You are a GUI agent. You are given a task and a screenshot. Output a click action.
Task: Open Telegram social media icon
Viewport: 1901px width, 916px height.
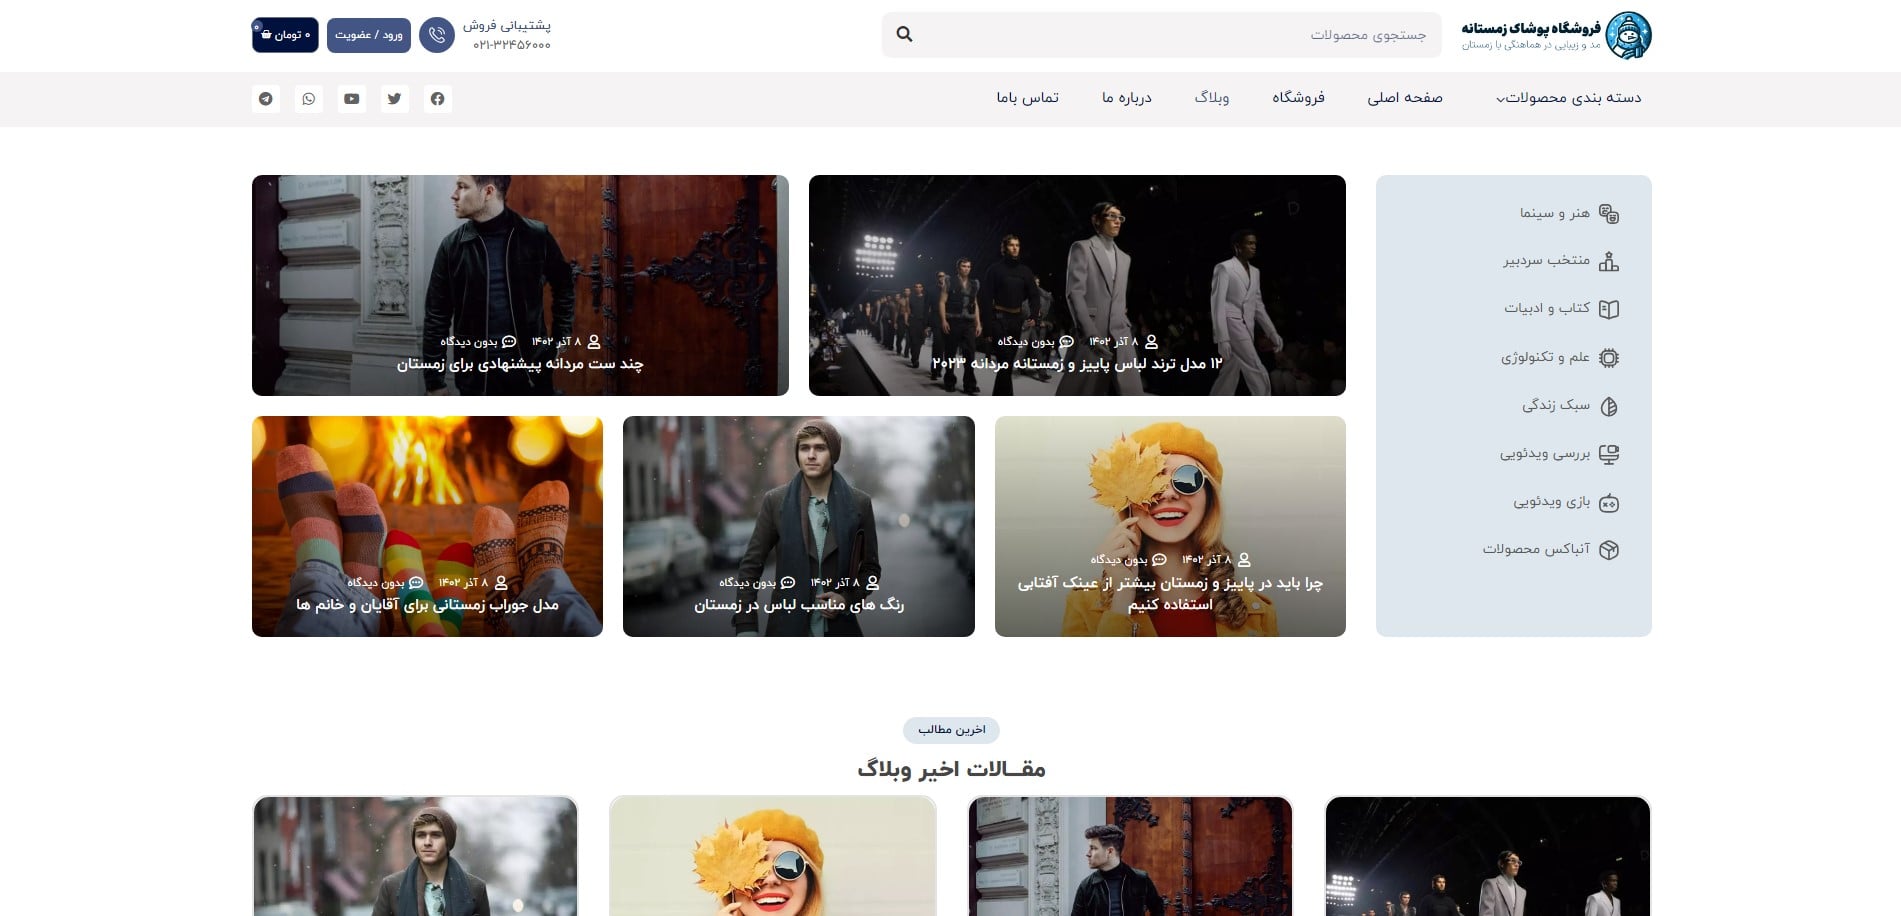[x=265, y=99]
